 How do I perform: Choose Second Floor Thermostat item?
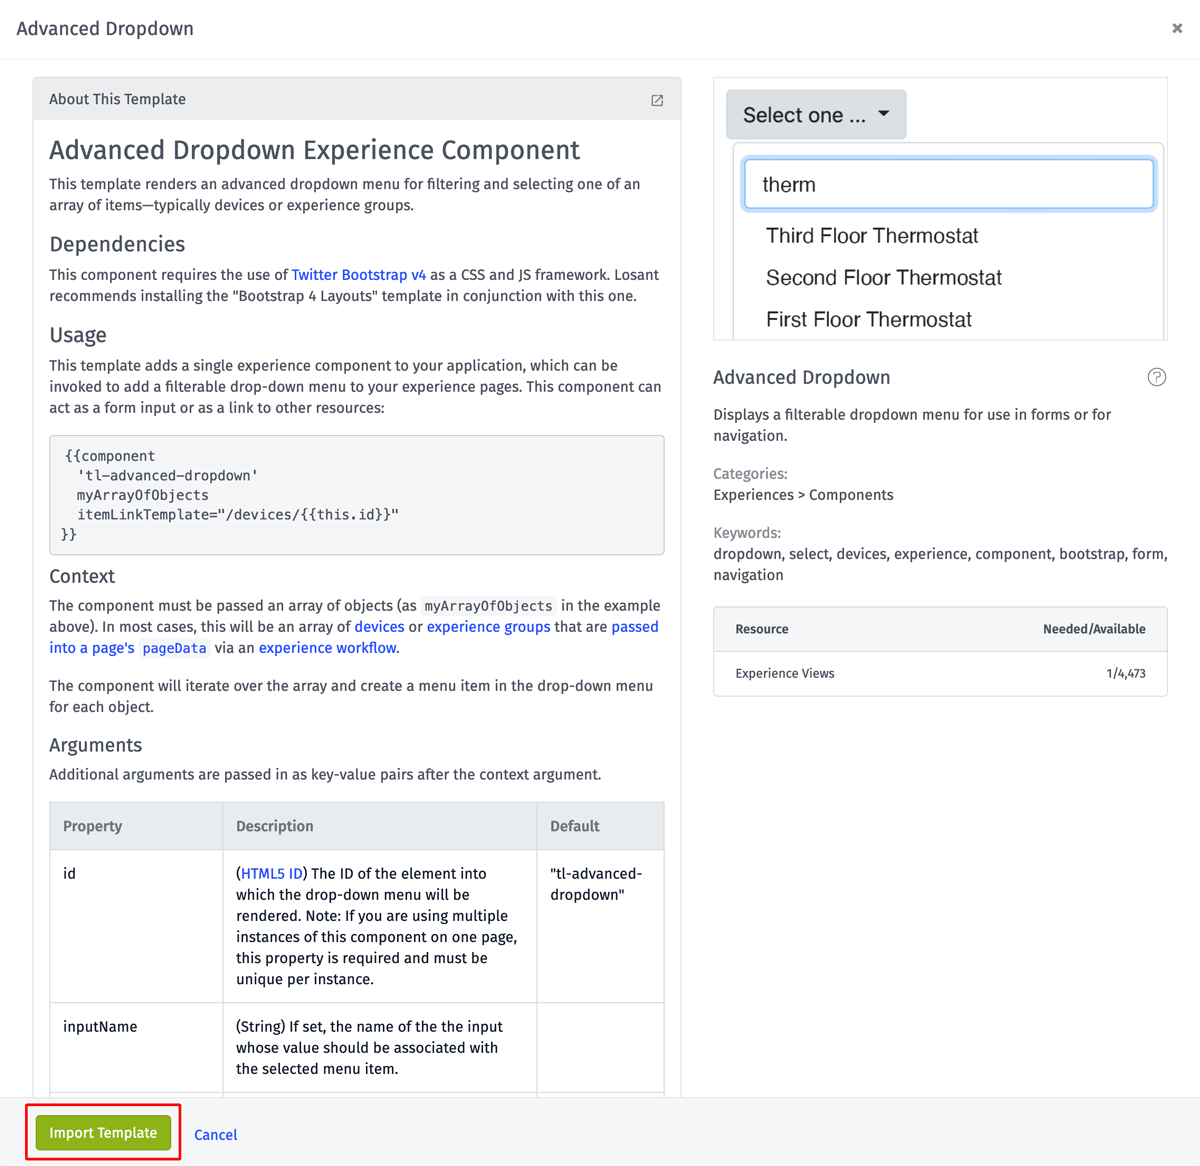pos(884,278)
